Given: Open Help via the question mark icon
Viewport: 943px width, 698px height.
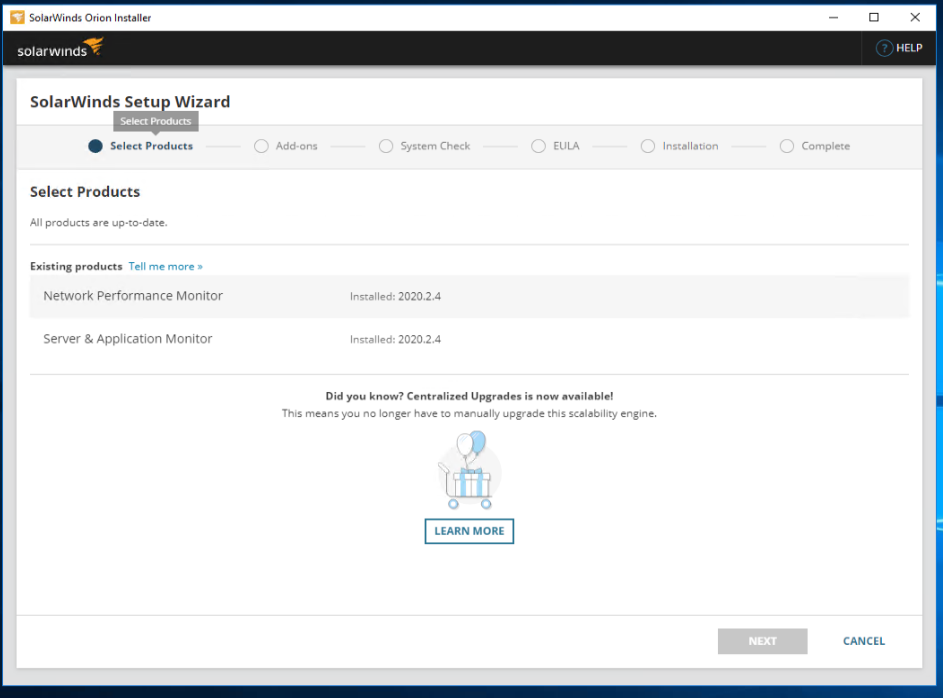Looking at the screenshot, I should click(883, 48).
